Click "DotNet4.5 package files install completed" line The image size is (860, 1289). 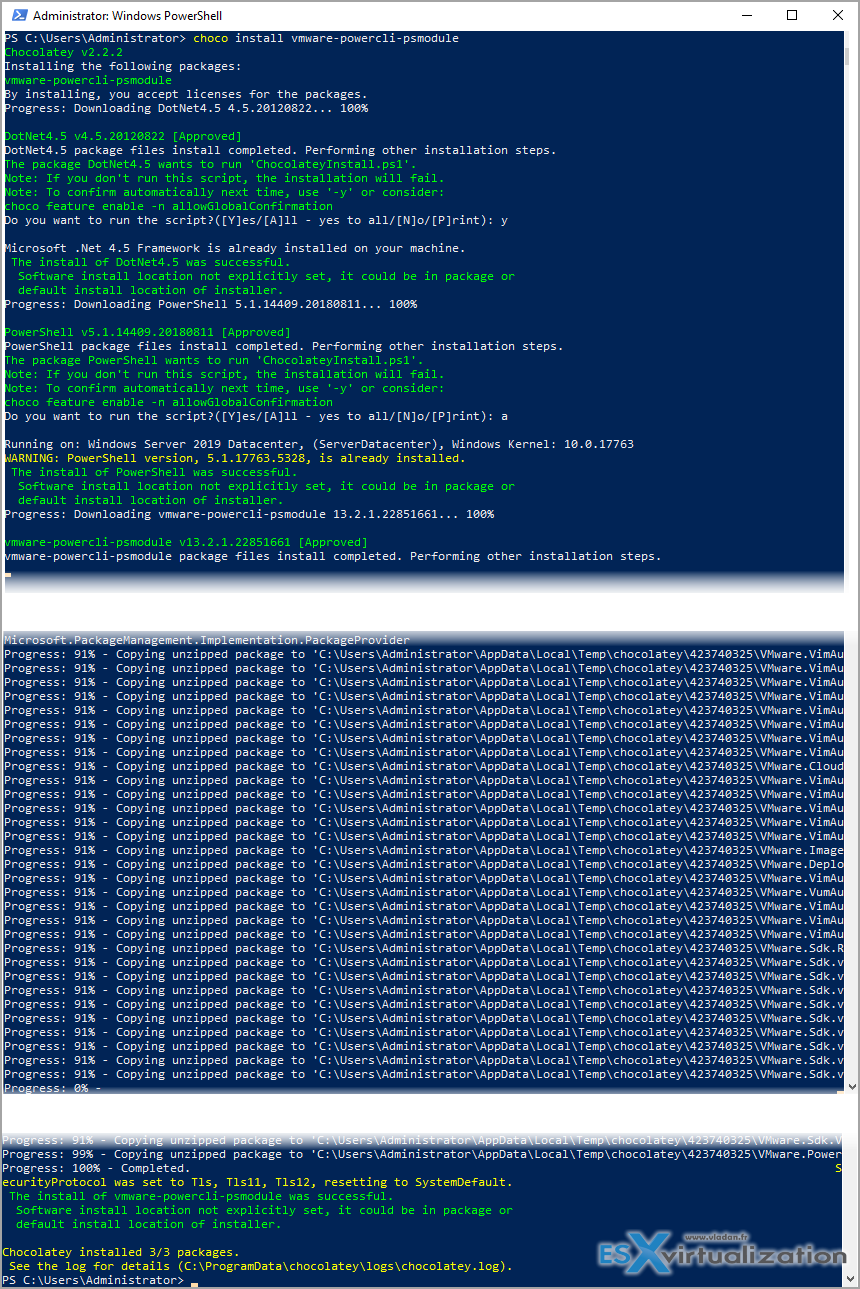click(x=281, y=150)
